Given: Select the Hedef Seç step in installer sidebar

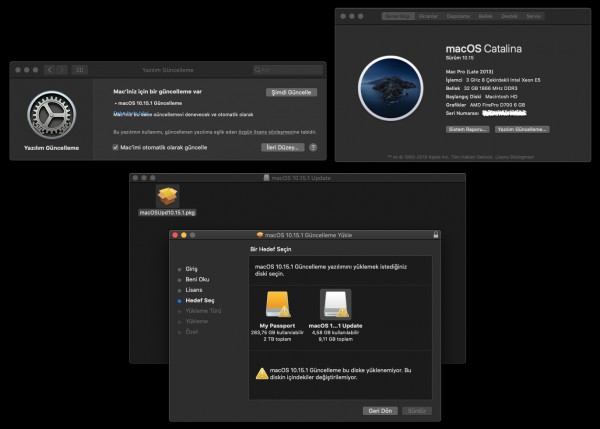Looking at the screenshot, I should coord(200,300).
